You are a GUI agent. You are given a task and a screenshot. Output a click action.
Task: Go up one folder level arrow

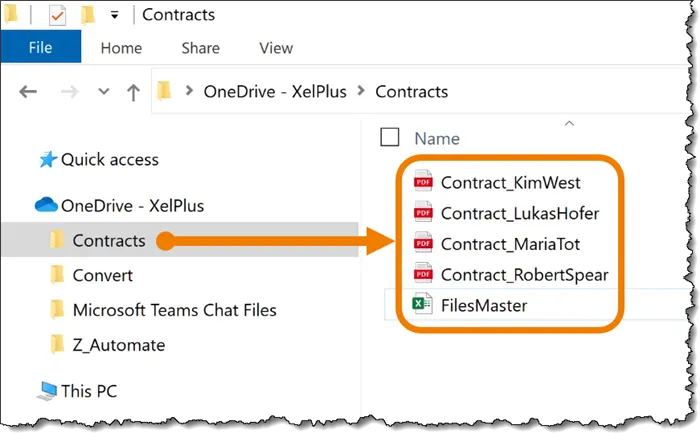click(133, 92)
